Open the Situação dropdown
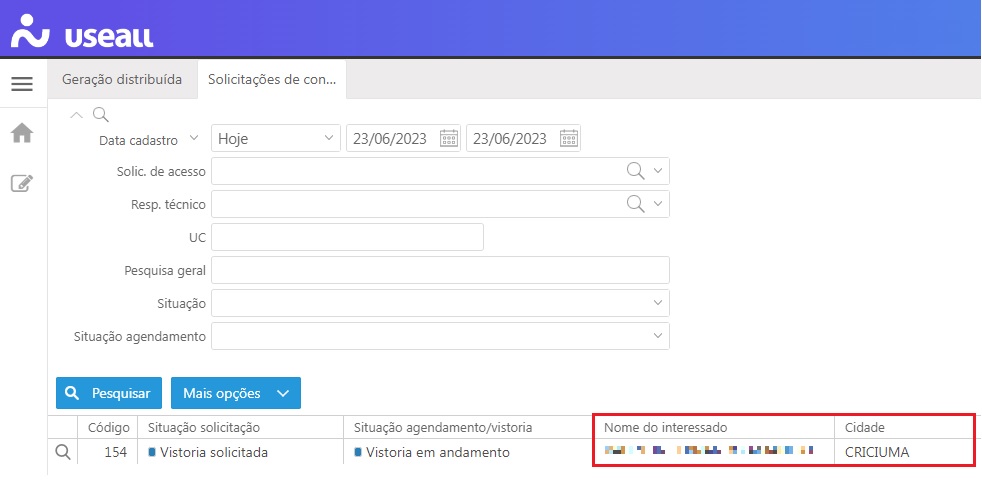Screen dimensions: 982x489 (440, 303)
